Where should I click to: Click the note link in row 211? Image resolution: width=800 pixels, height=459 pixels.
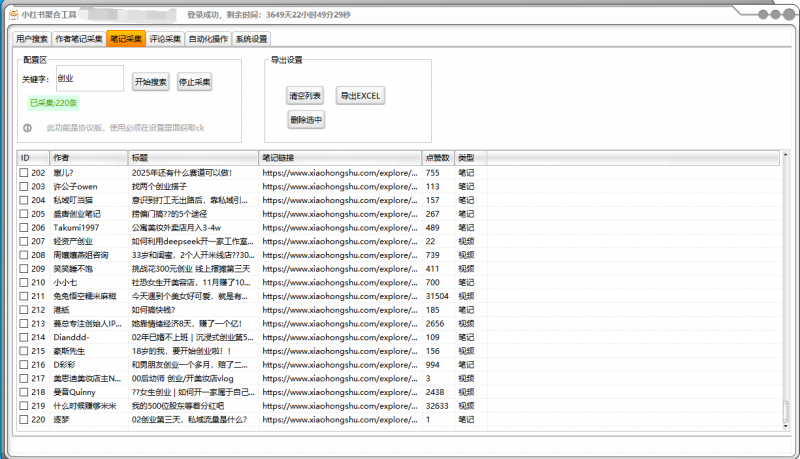(340, 296)
